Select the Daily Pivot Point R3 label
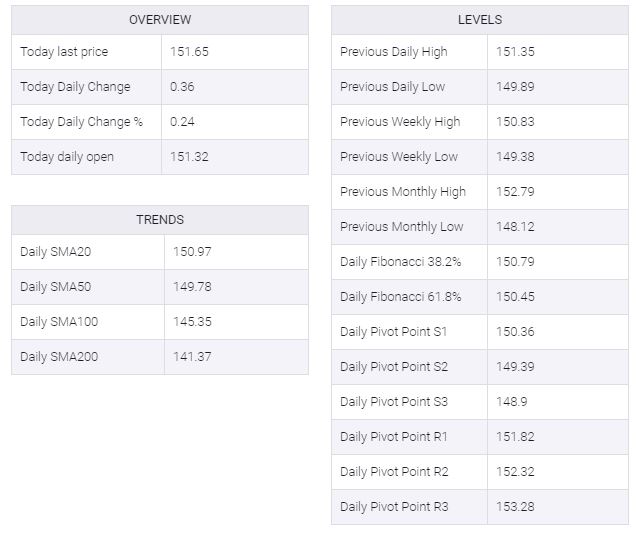This screenshot has width=636, height=534. tap(394, 506)
